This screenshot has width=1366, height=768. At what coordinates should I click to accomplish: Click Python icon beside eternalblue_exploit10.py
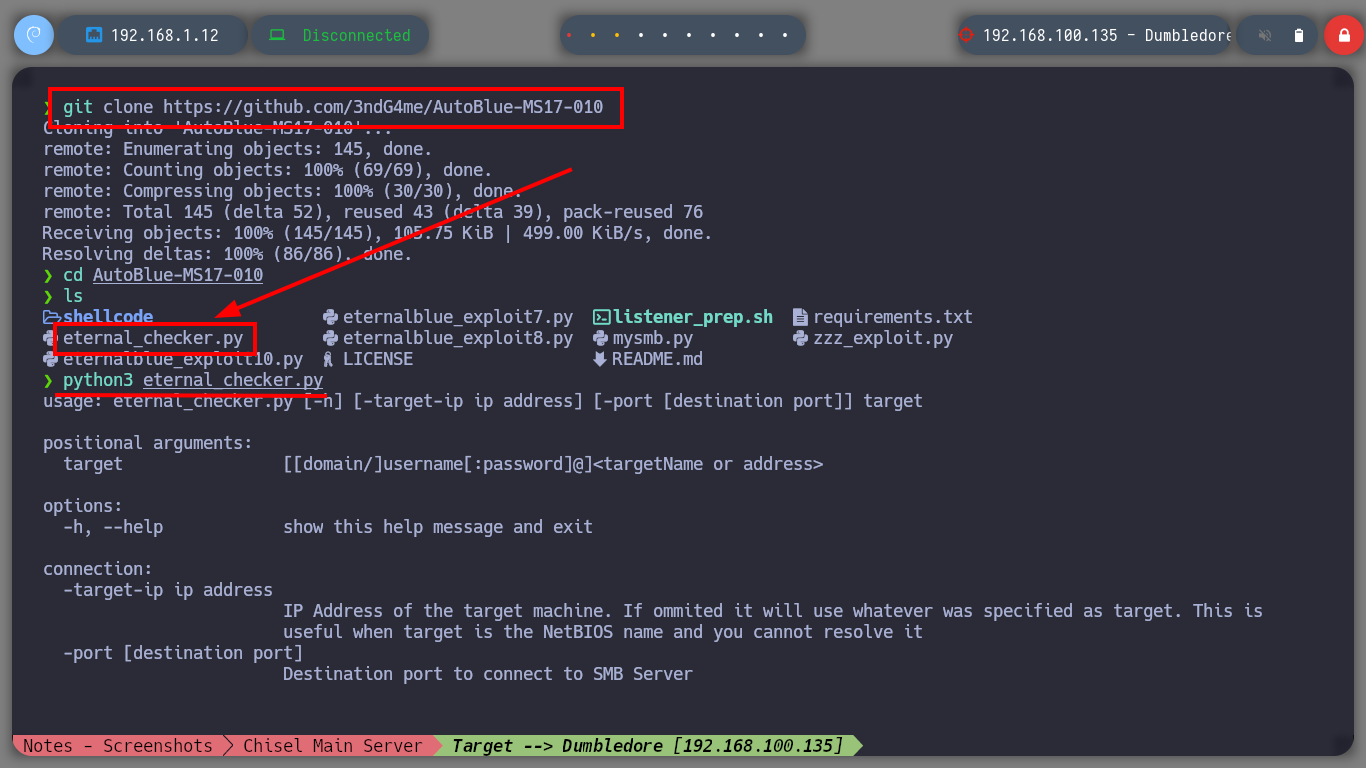point(51,359)
